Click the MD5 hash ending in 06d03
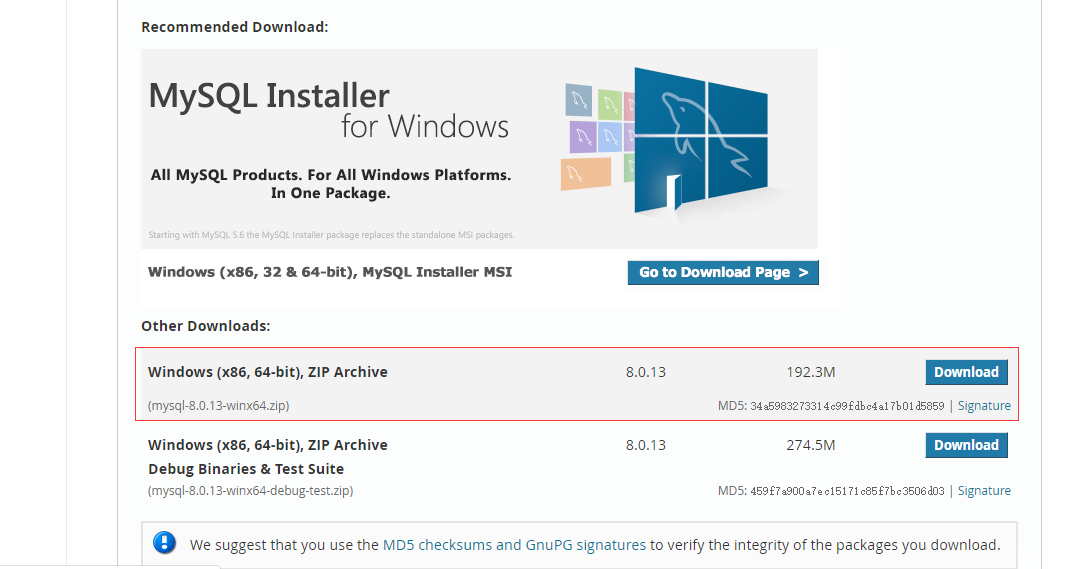Image resolution: width=1078 pixels, height=569 pixels. point(847,491)
